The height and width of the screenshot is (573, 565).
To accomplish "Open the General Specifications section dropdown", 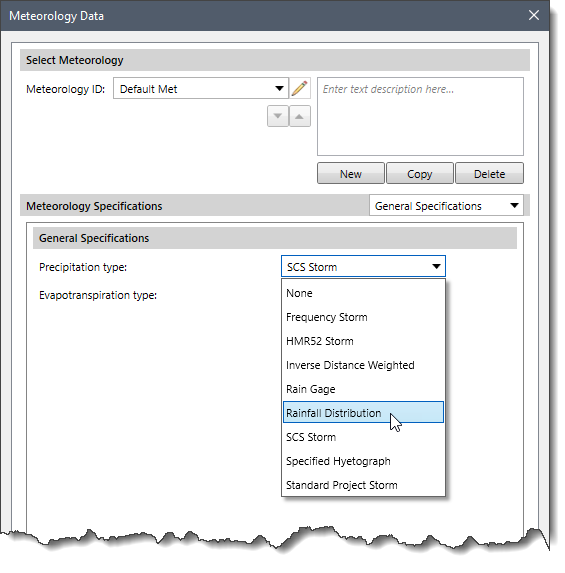I will (x=446, y=206).
